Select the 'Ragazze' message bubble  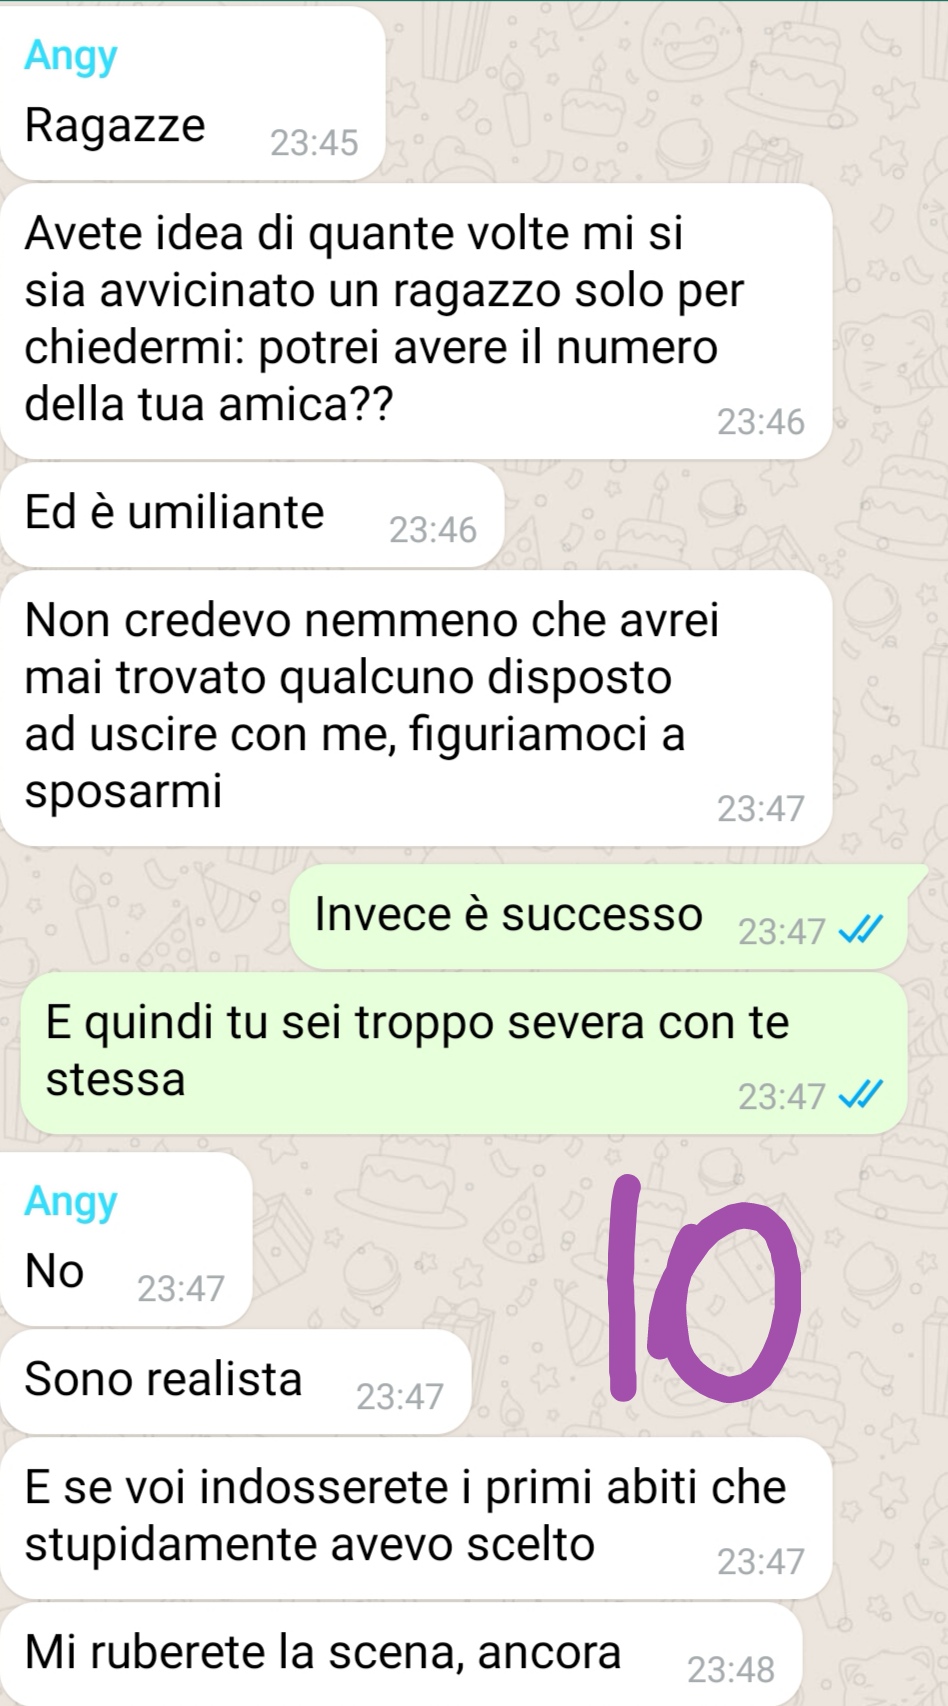192,94
